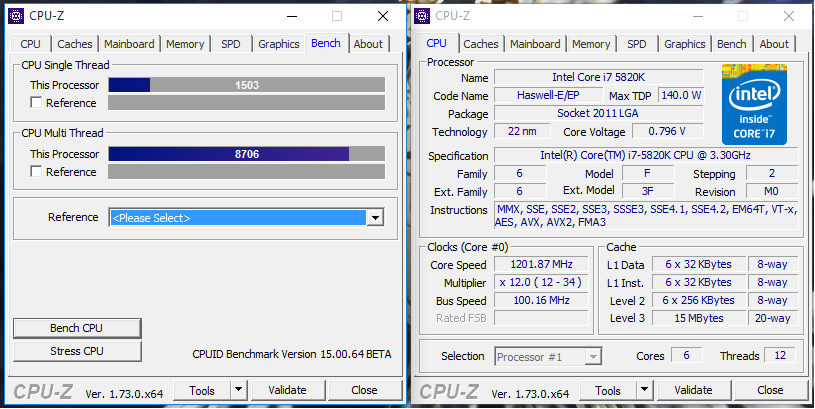
Task: Start the Stress CPU test
Action: [x=77, y=351]
